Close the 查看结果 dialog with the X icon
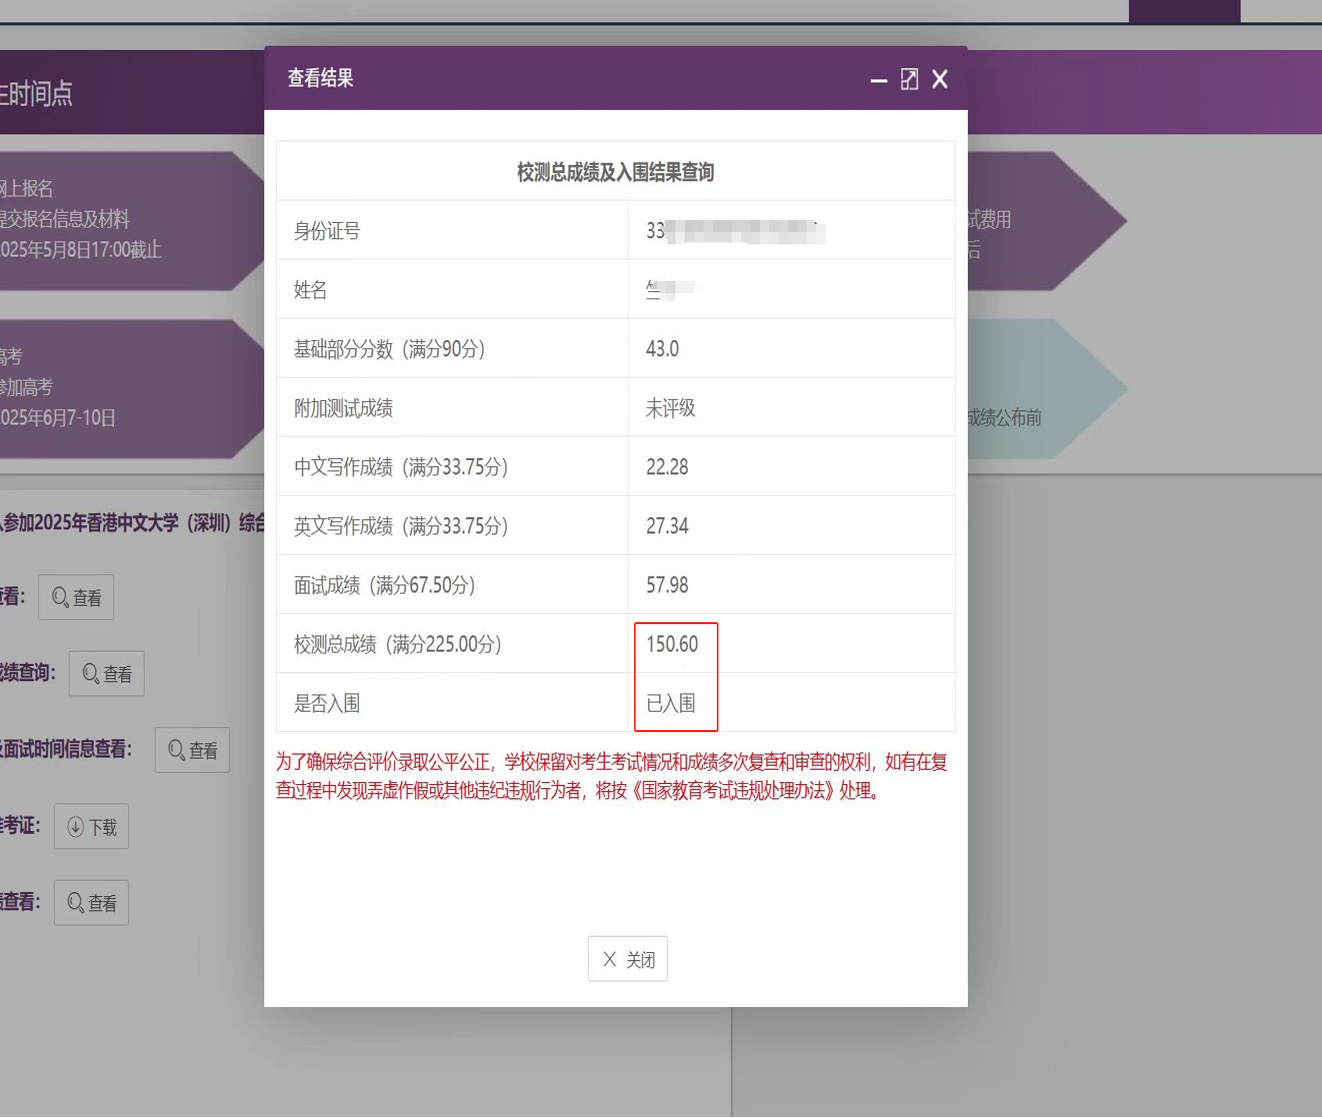 coord(940,79)
